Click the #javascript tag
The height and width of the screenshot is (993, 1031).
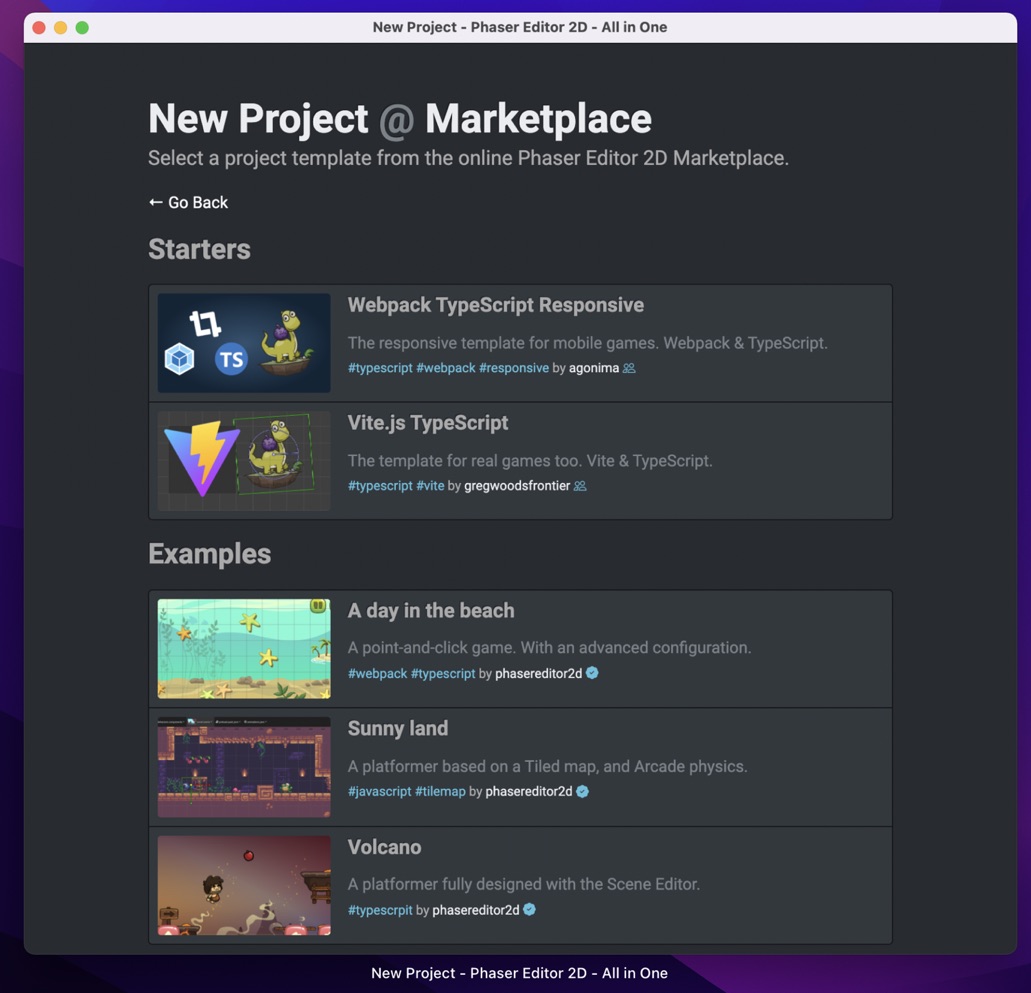[379, 792]
